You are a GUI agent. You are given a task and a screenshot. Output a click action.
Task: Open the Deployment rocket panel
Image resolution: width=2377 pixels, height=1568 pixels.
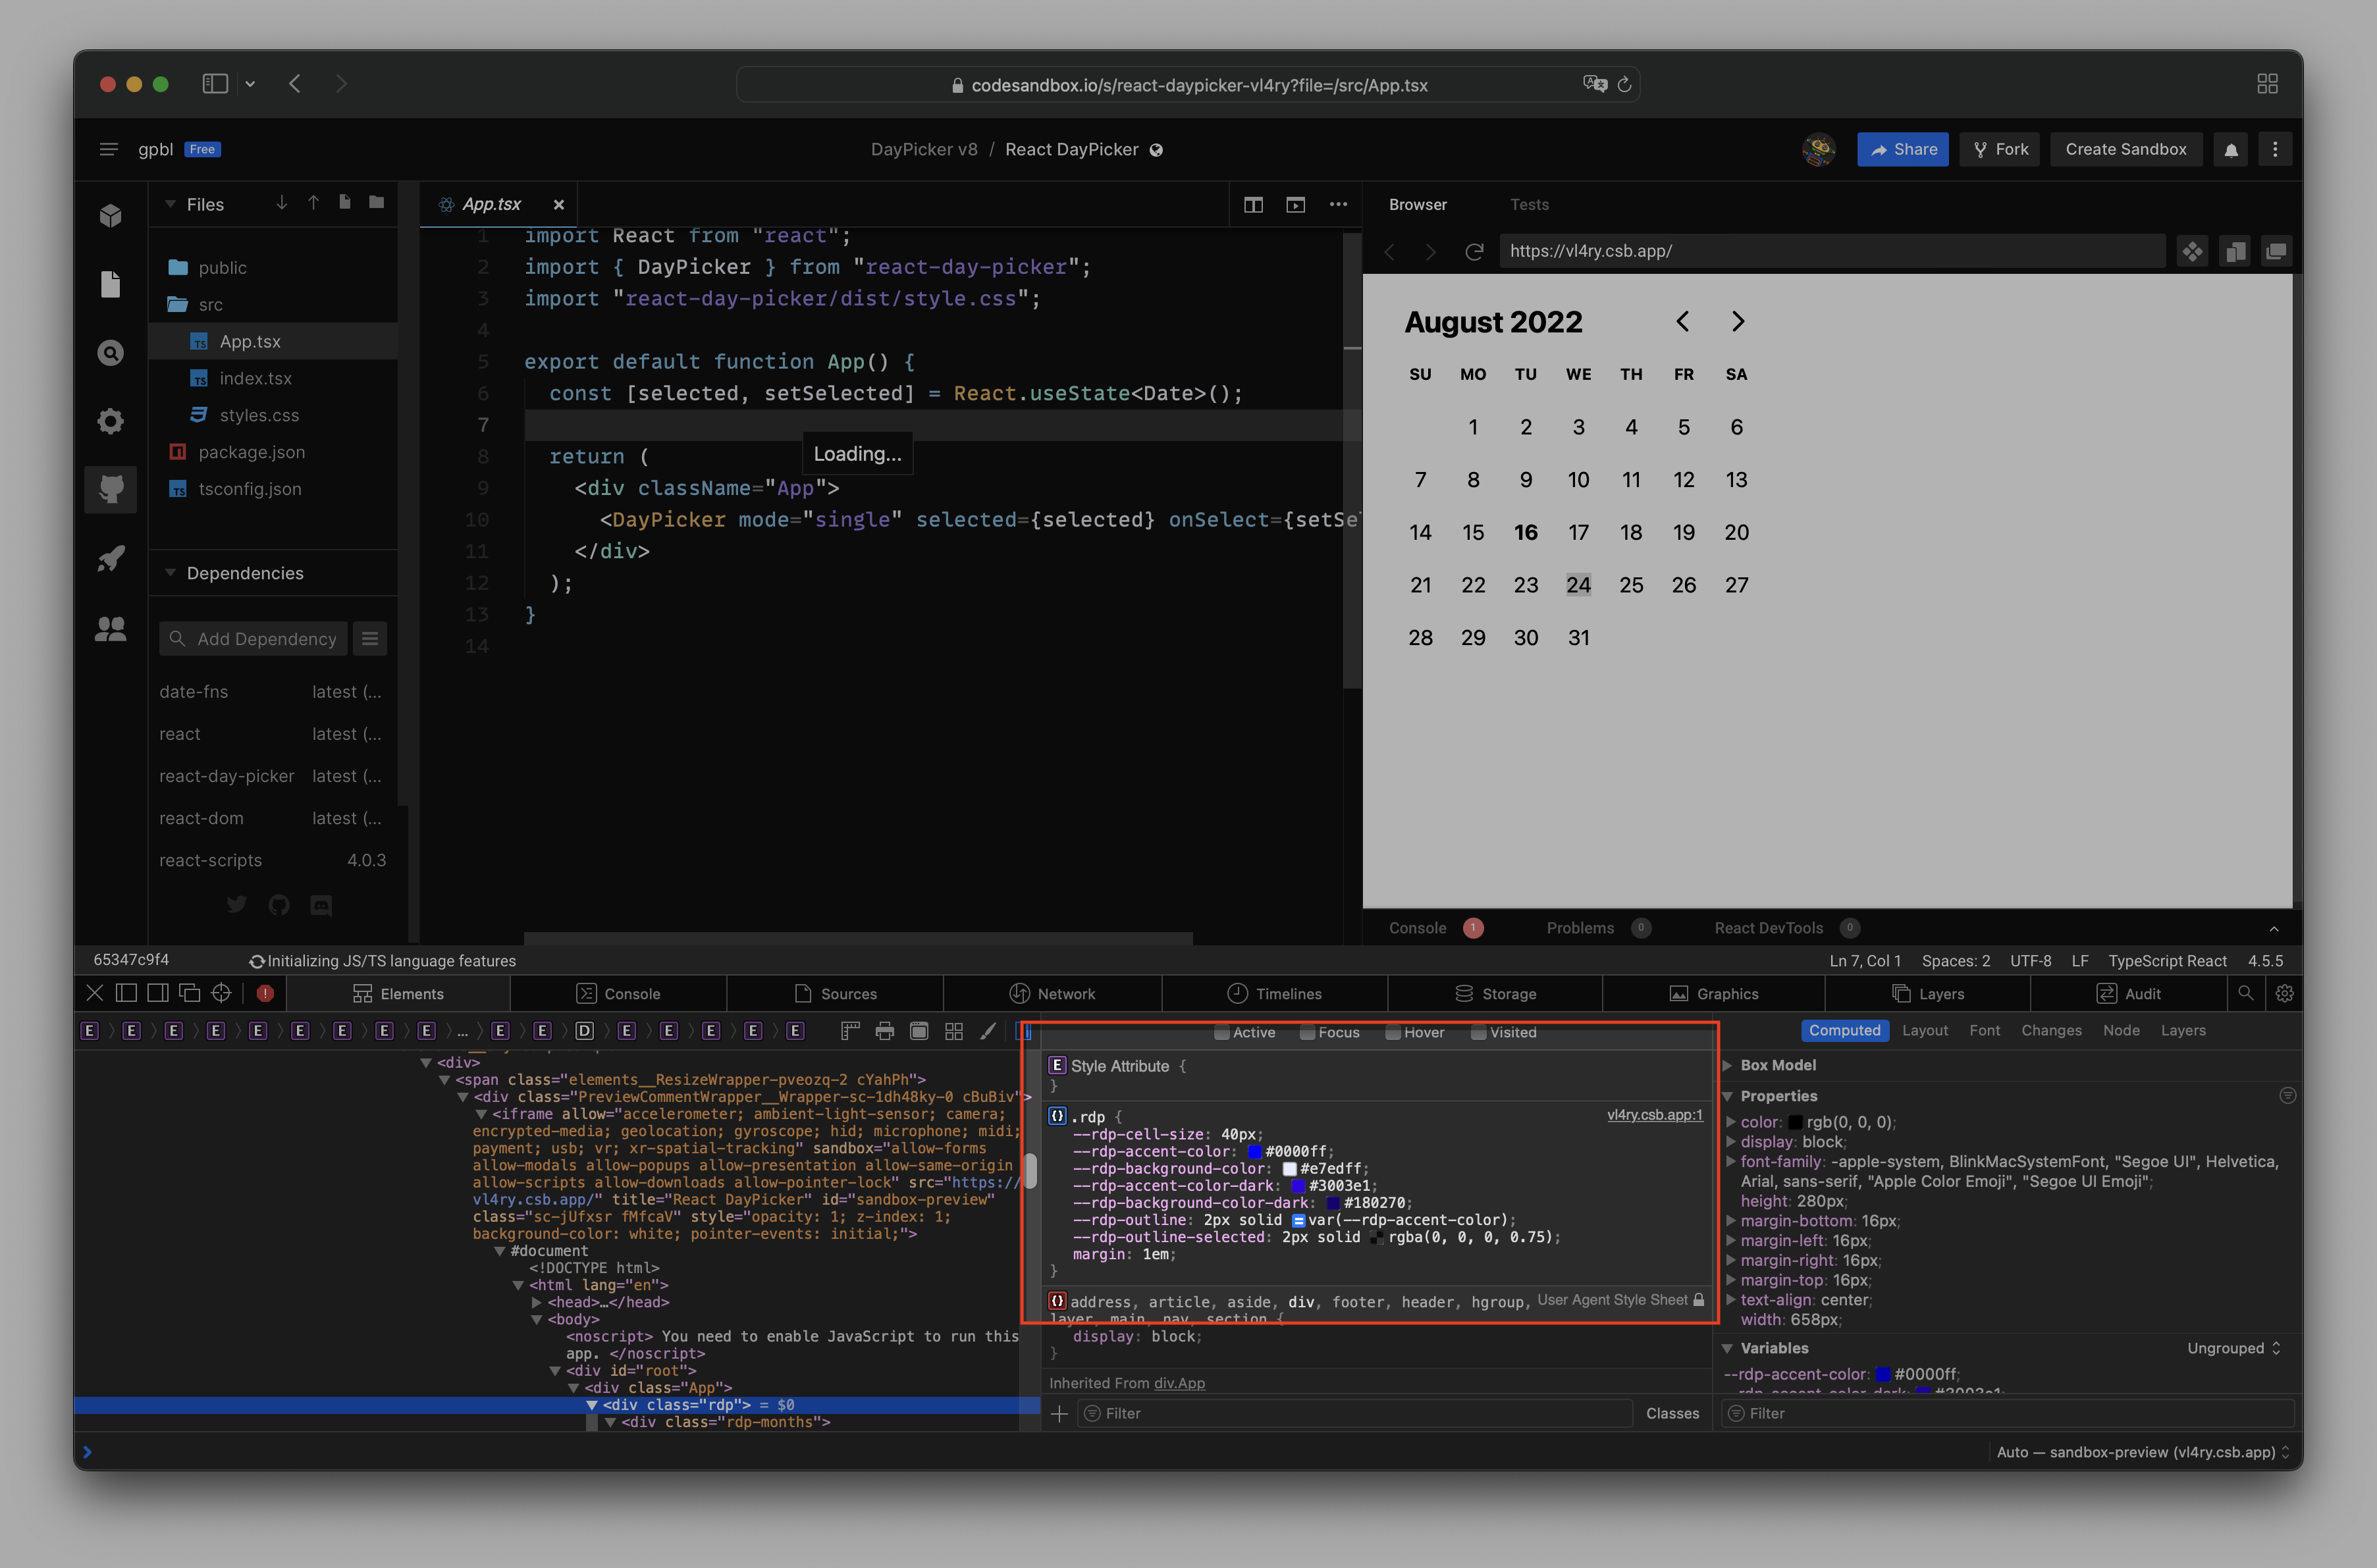pos(110,558)
